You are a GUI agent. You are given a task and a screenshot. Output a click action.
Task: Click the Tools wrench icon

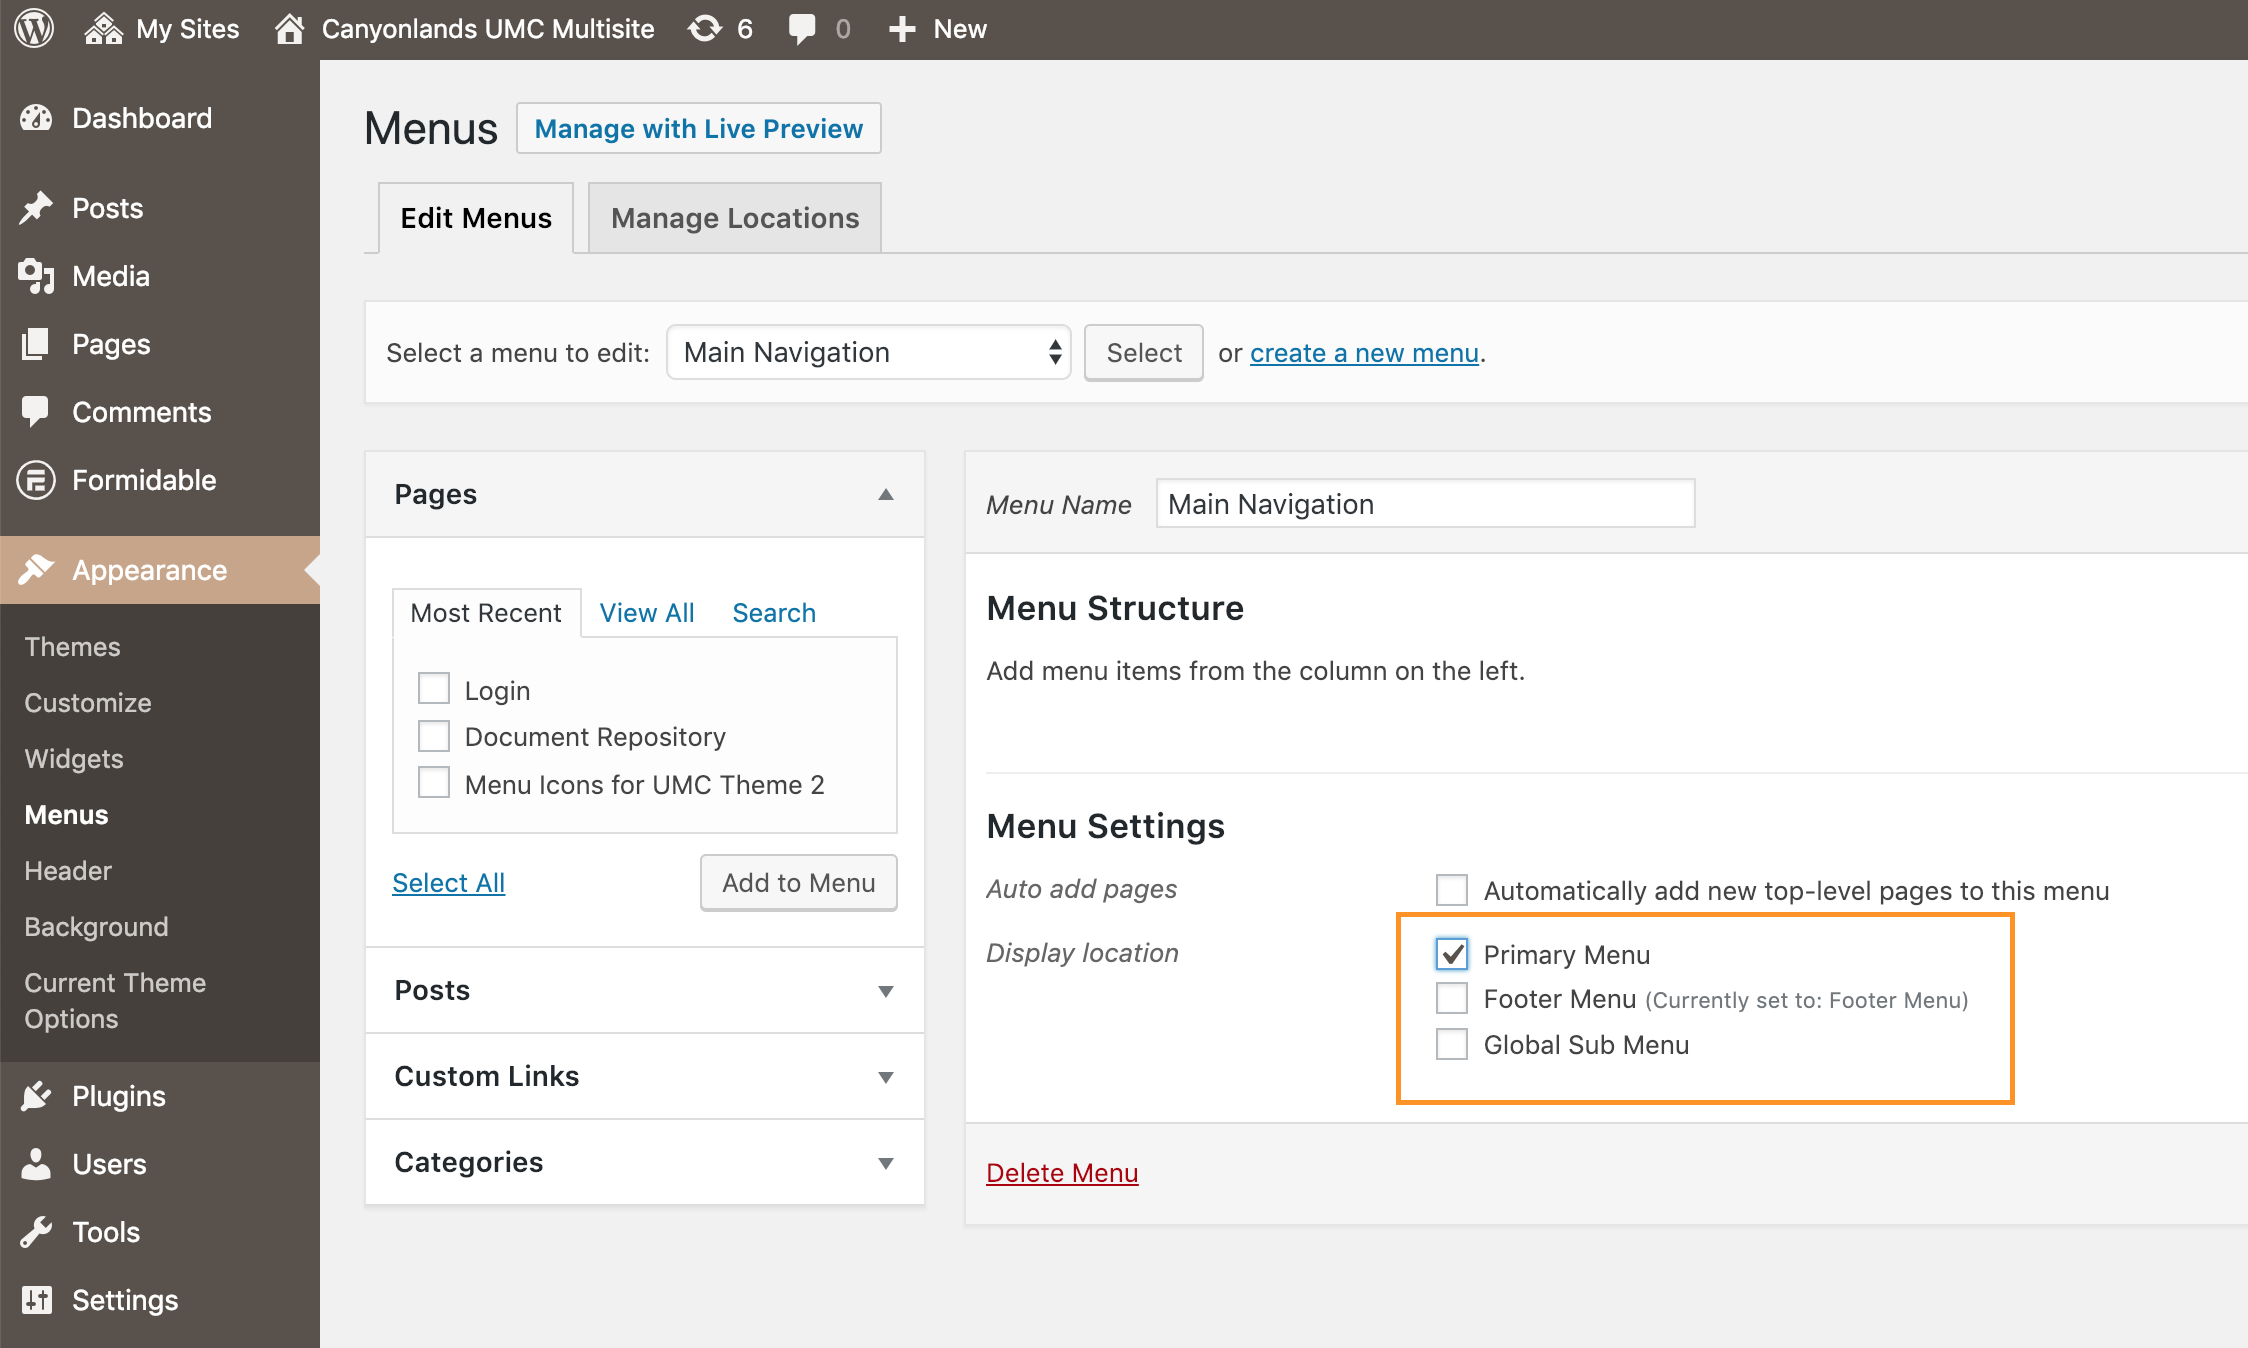coord(36,1232)
